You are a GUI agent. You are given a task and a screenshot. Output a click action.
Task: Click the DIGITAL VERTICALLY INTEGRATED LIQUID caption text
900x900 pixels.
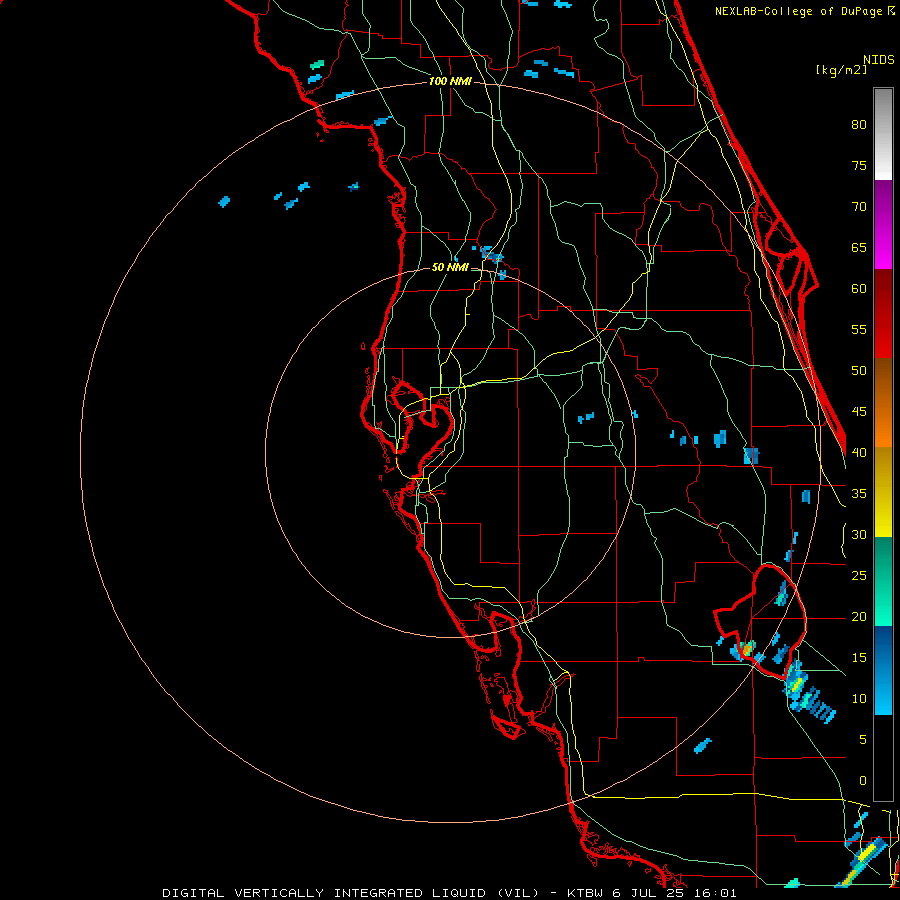[324, 893]
